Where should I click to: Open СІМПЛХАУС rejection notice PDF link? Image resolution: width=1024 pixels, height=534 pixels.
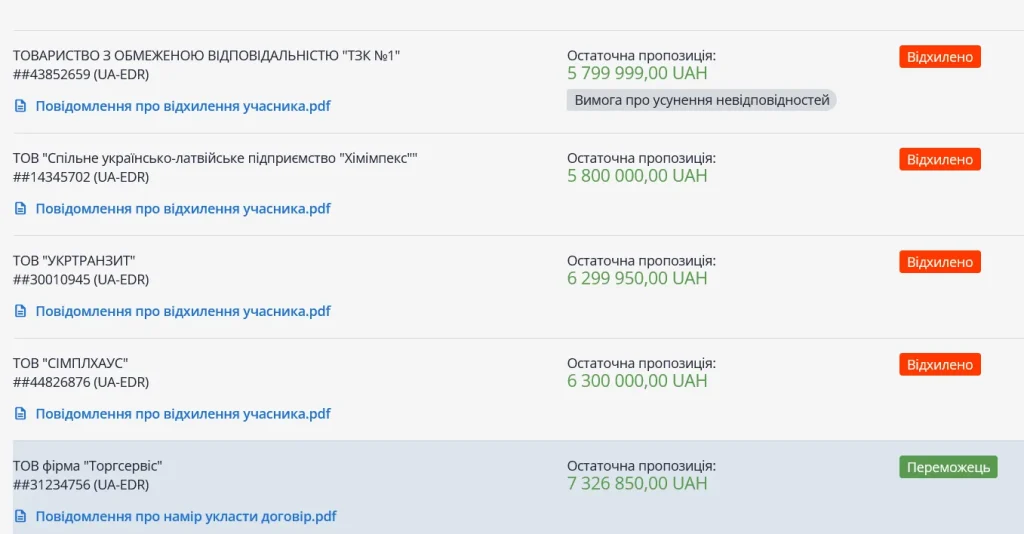[183, 414]
